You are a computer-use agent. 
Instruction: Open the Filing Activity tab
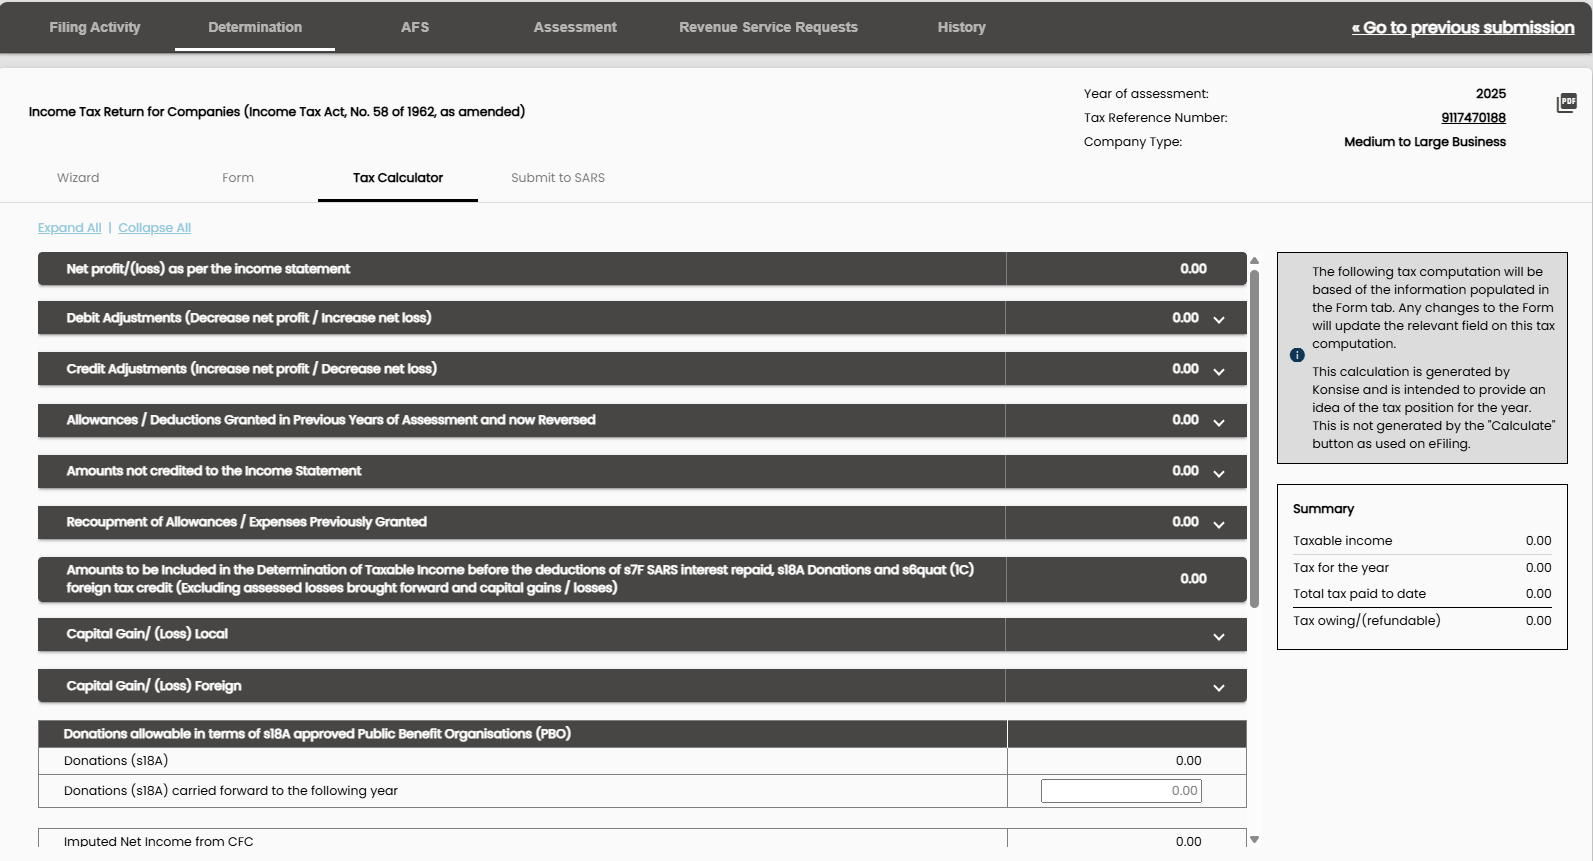[95, 27]
